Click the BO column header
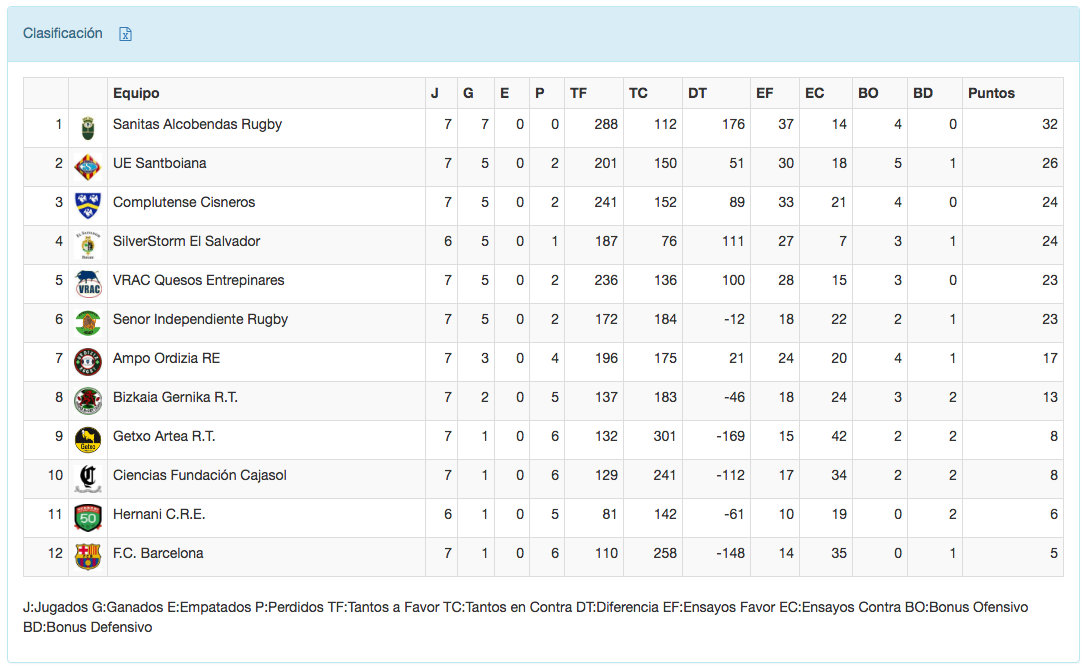Image resolution: width=1086 pixels, height=672 pixels. pos(868,93)
